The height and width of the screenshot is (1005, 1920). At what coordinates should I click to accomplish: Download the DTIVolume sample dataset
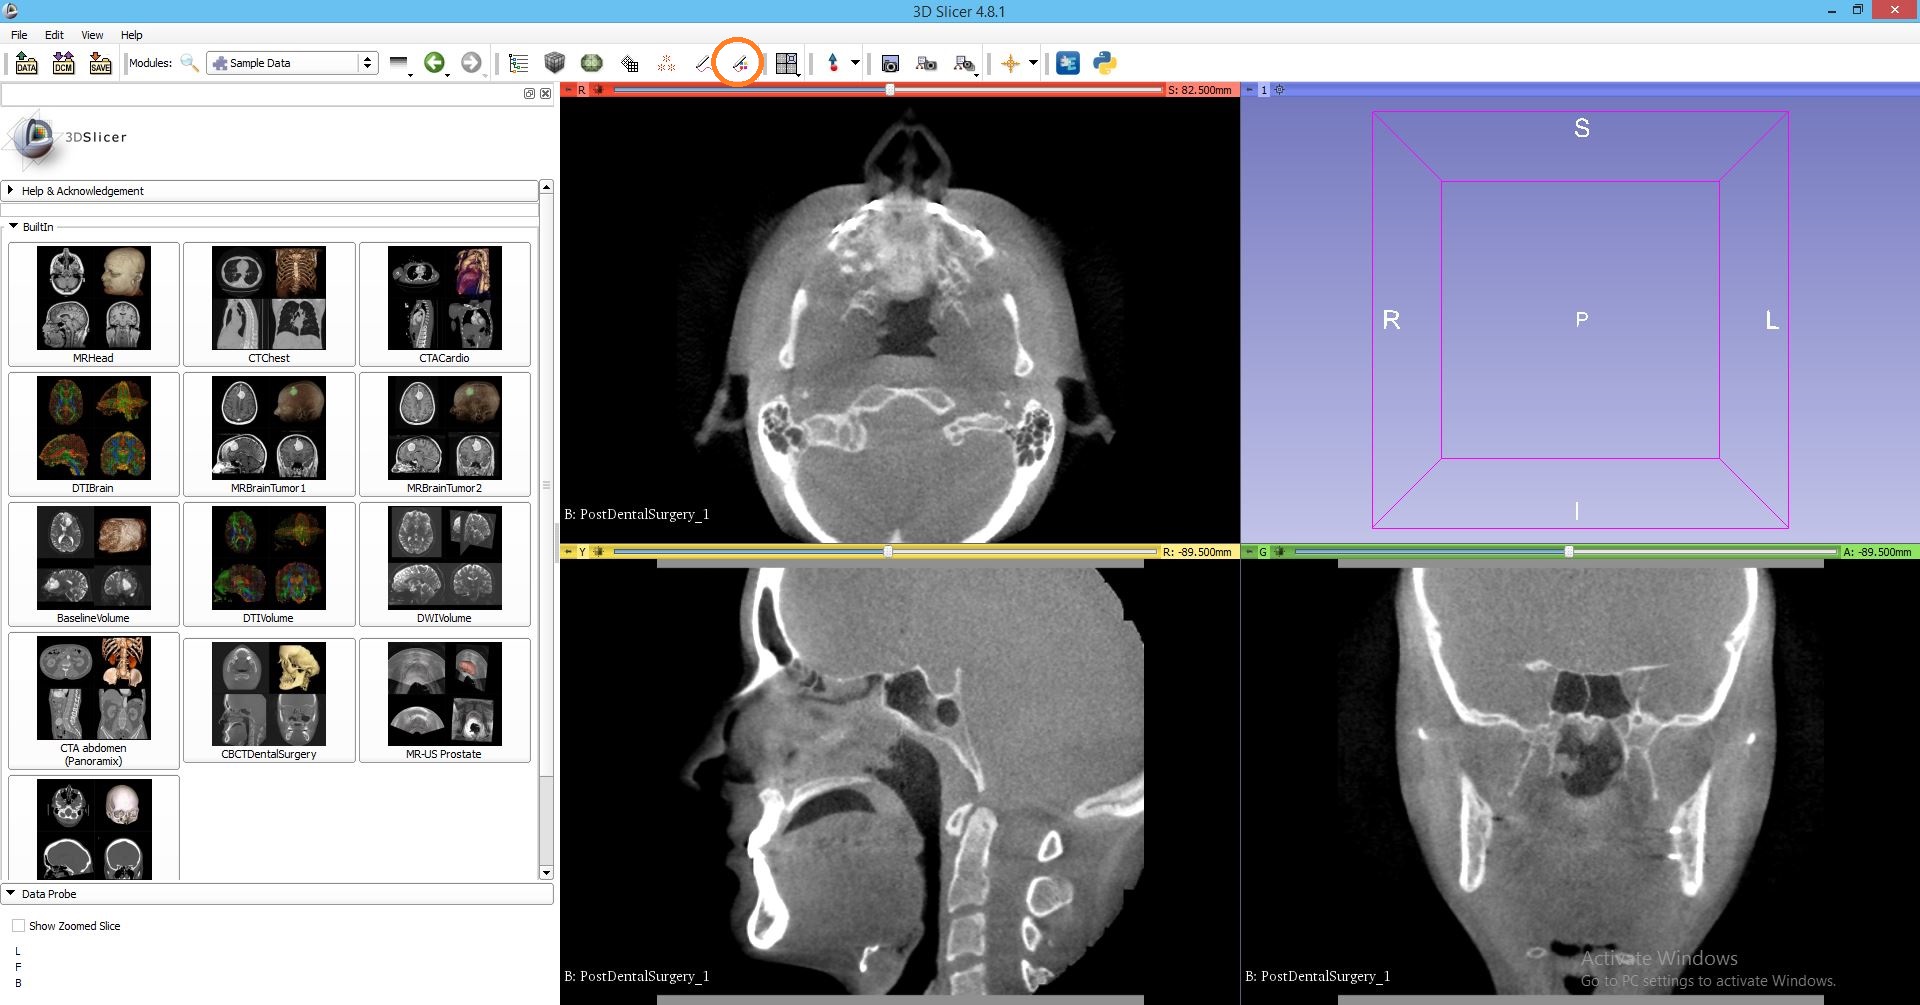(x=269, y=564)
